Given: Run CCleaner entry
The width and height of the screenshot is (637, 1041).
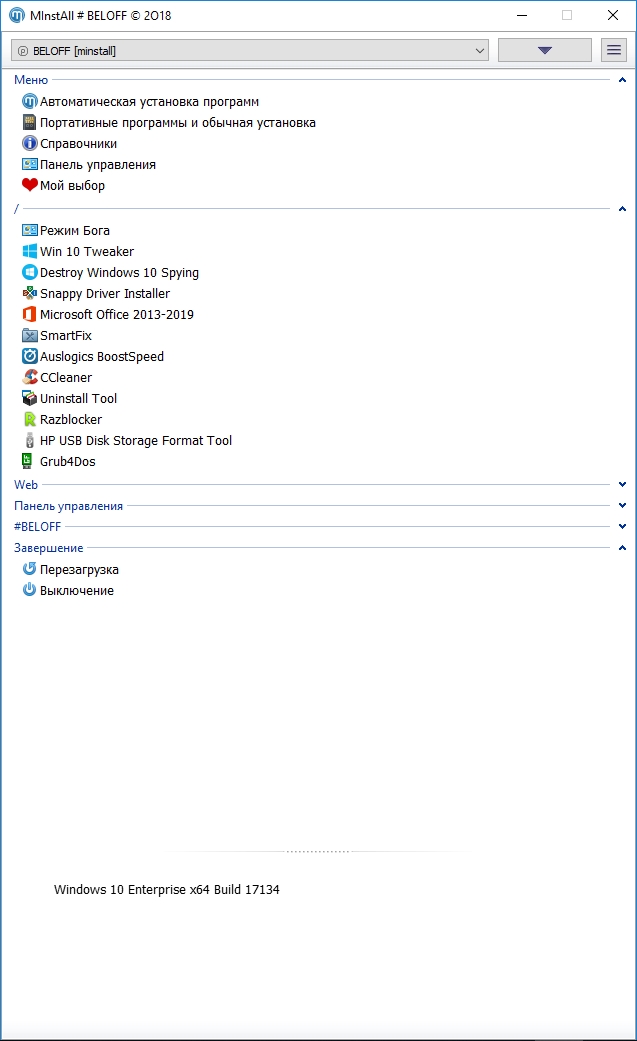Looking at the screenshot, I should [66, 377].
